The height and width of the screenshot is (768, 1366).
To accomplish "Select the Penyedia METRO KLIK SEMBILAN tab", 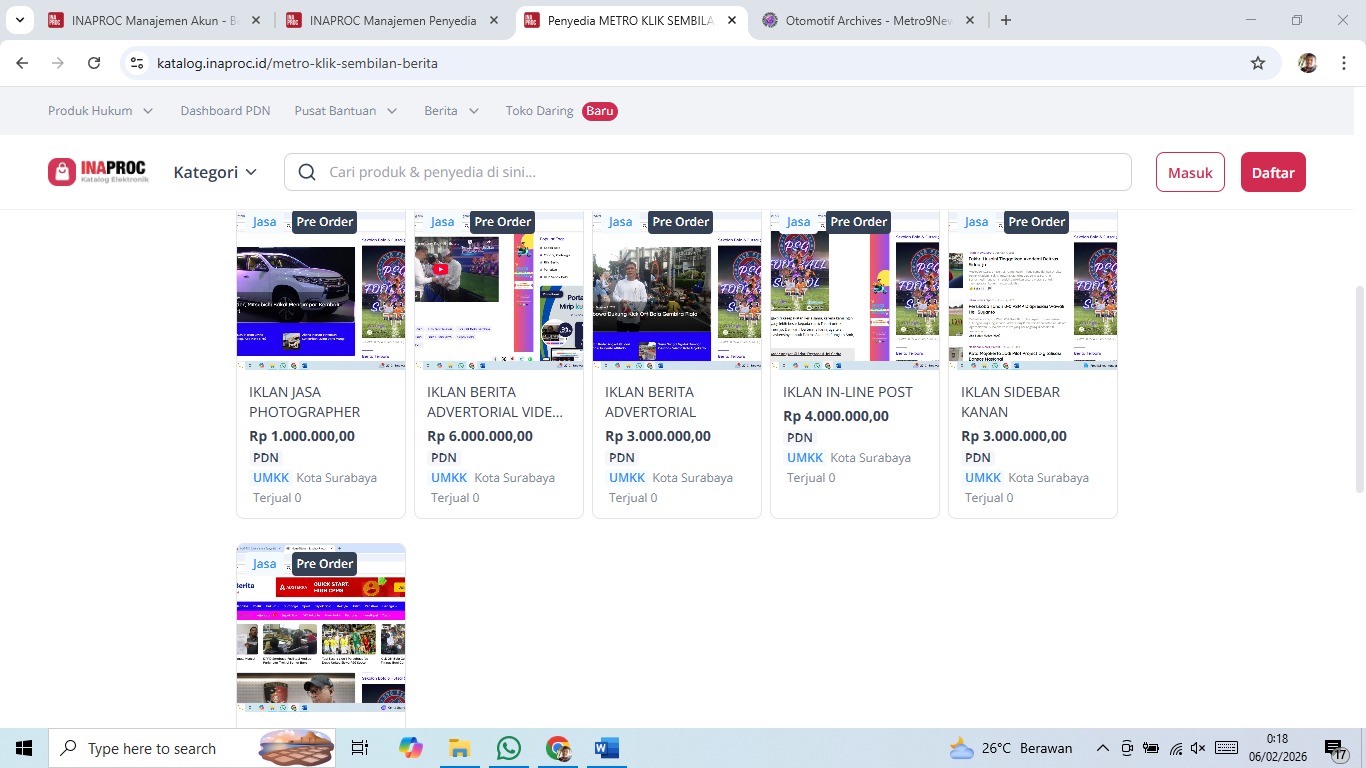I will [x=631, y=20].
